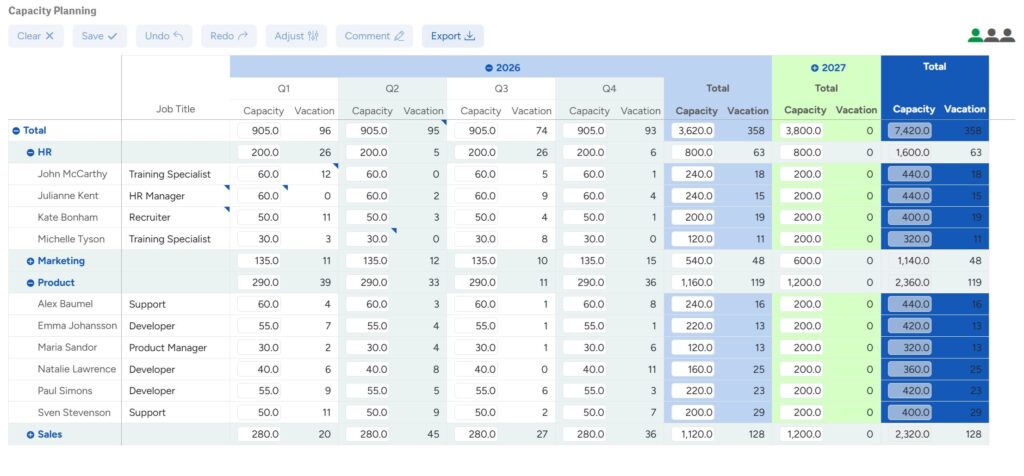
Task: Save changes with the Save button
Action: (x=99, y=36)
